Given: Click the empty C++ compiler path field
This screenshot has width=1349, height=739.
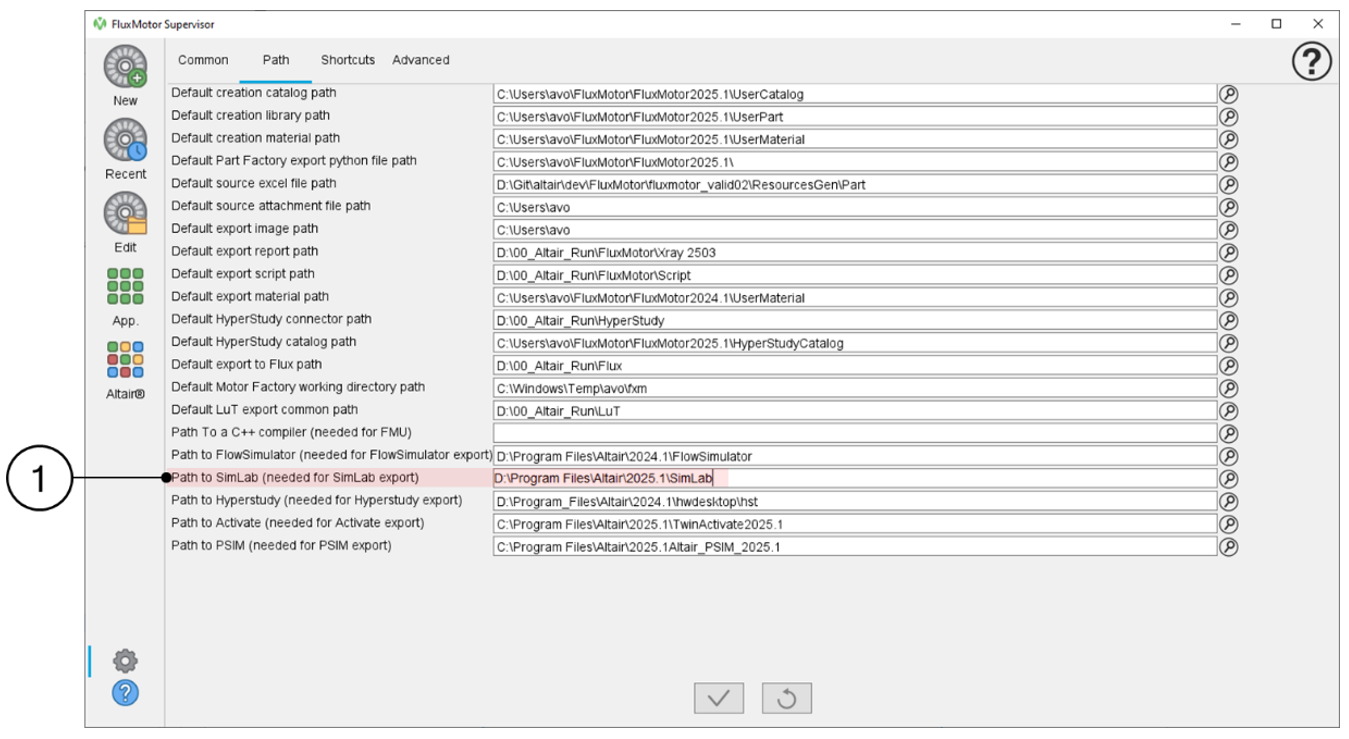Looking at the screenshot, I should pos(855,434).
